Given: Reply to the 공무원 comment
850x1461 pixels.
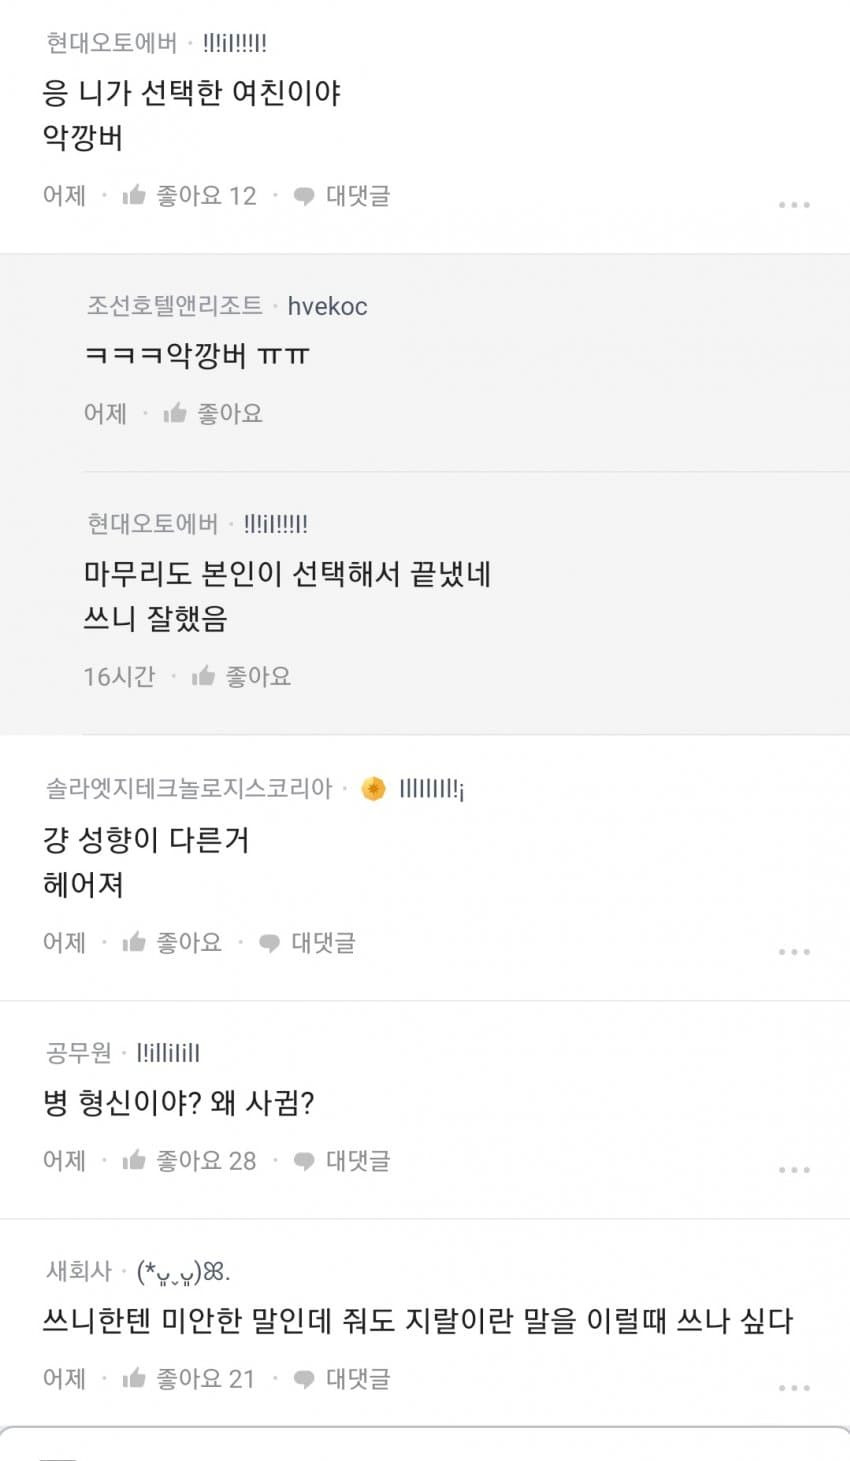Looking at the screenshot, I should click(342, 1160).
